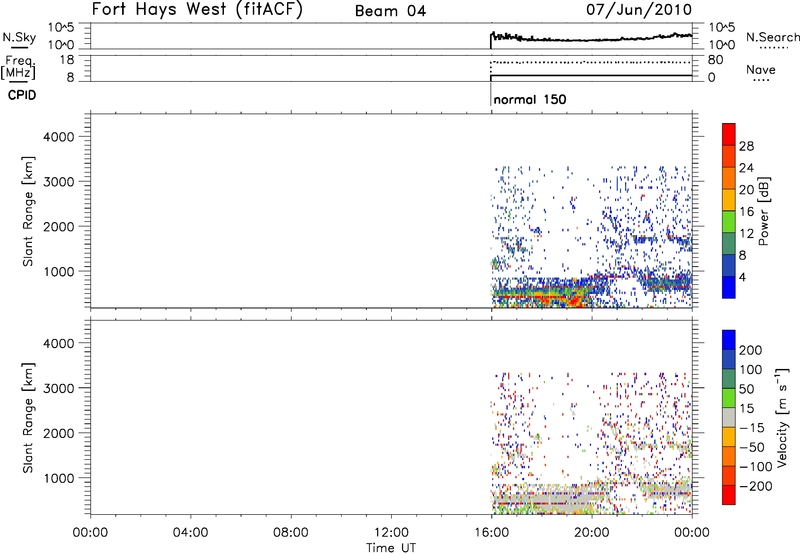The height and width of the screenshot is (554, 800).
Task: Click the "12" power colorbar label
Action: tap(746, 234)
